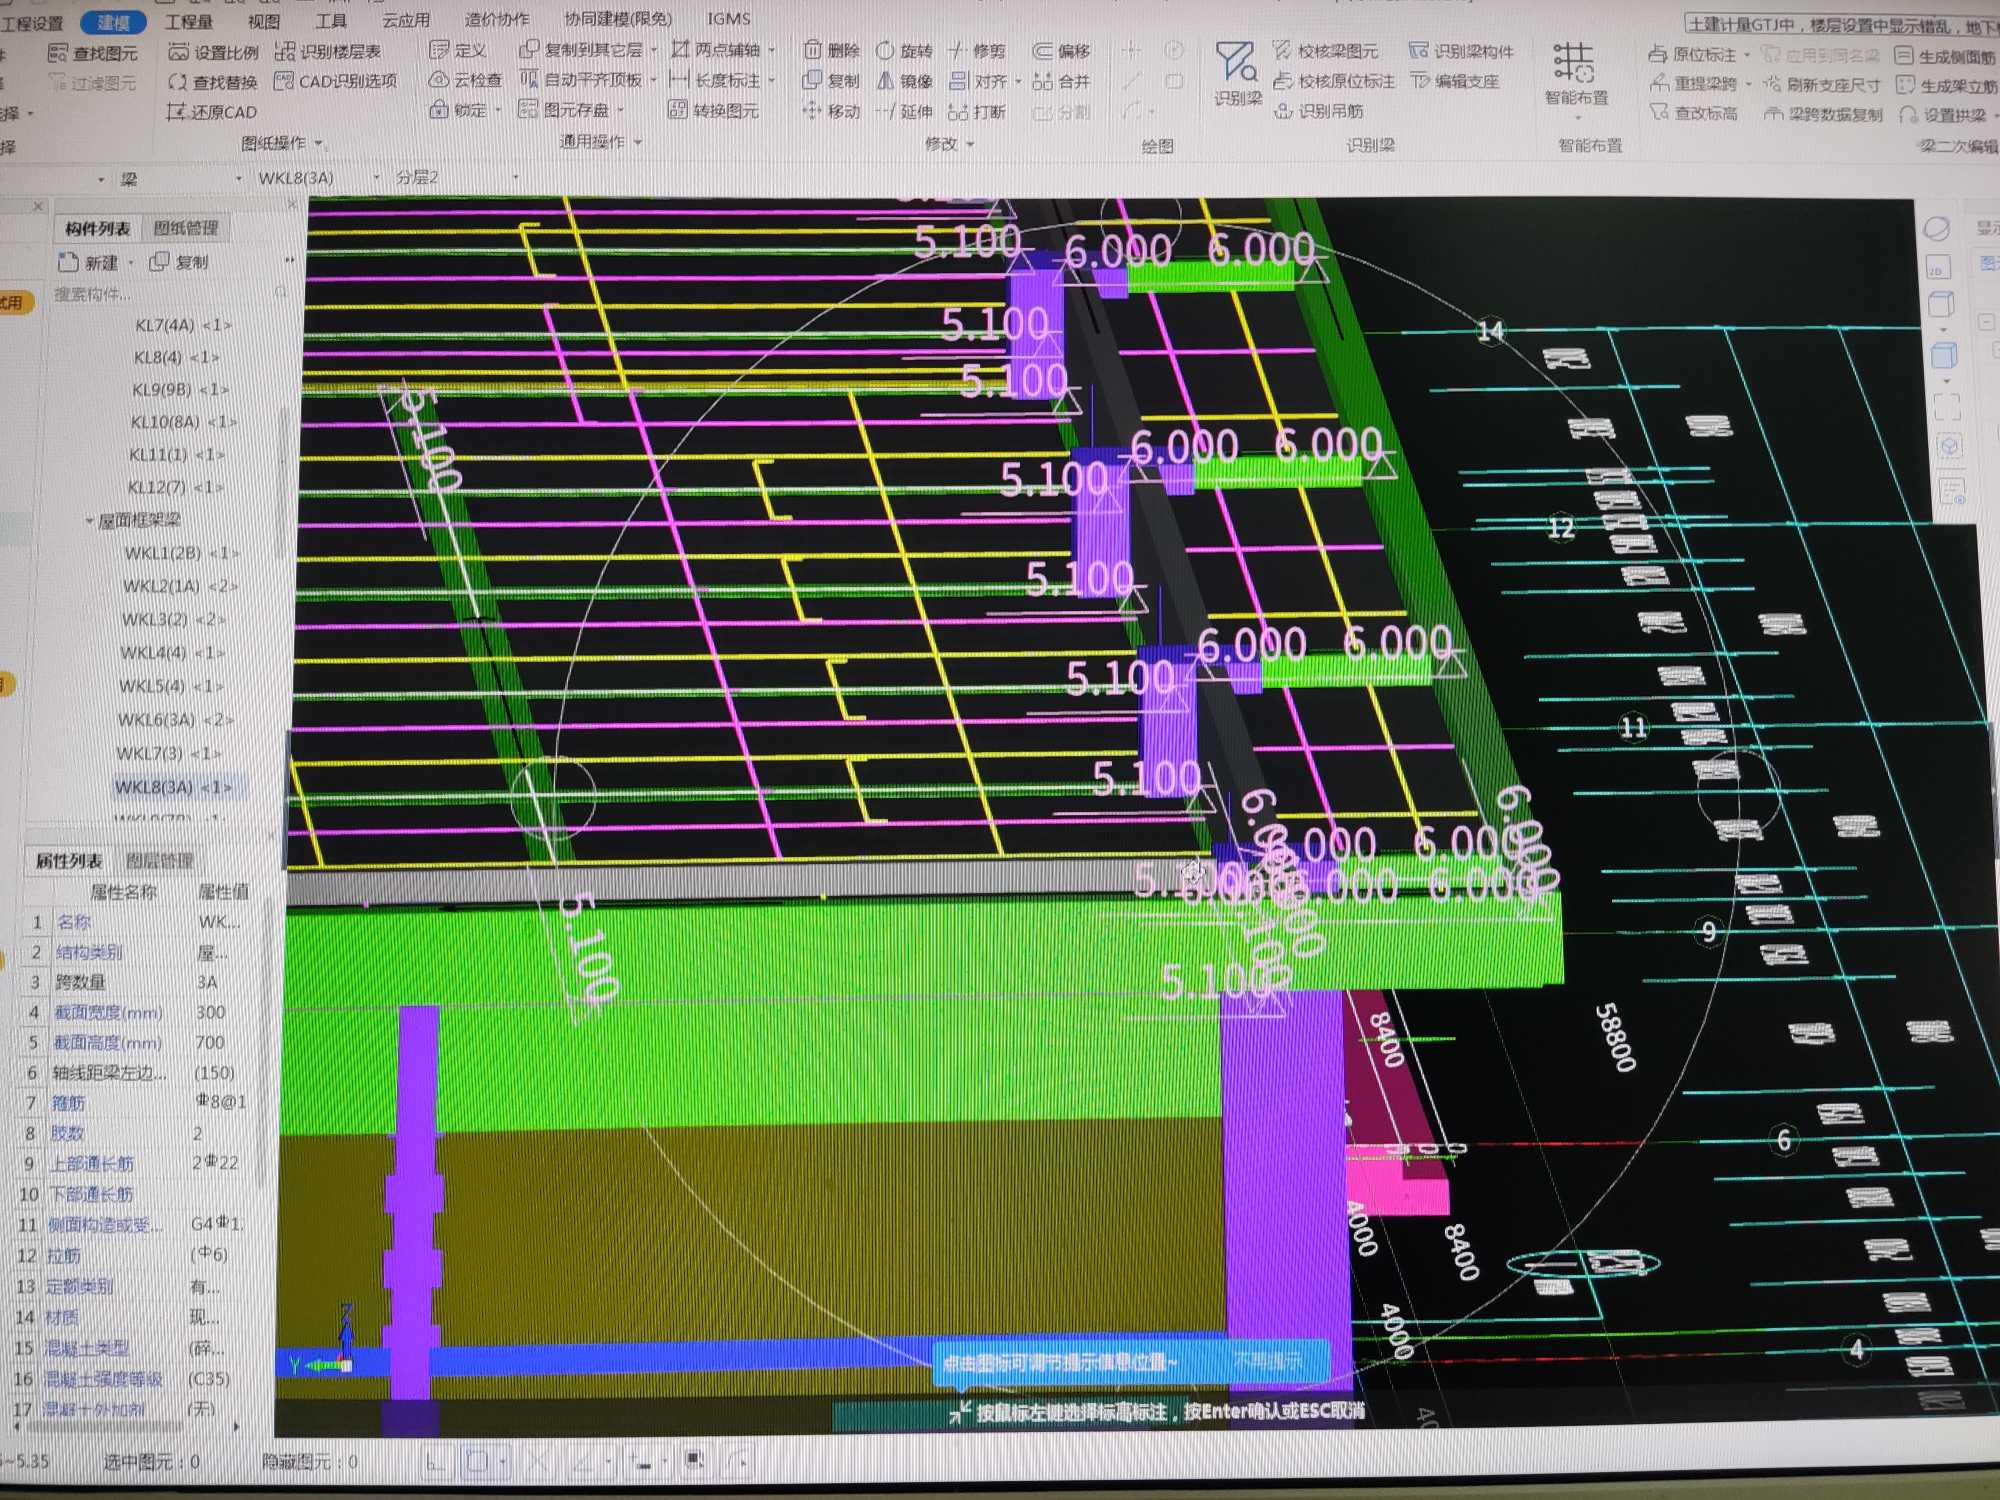Click 识别楼层表 tool
The image size is (2000, 1500).
(329, 51)
